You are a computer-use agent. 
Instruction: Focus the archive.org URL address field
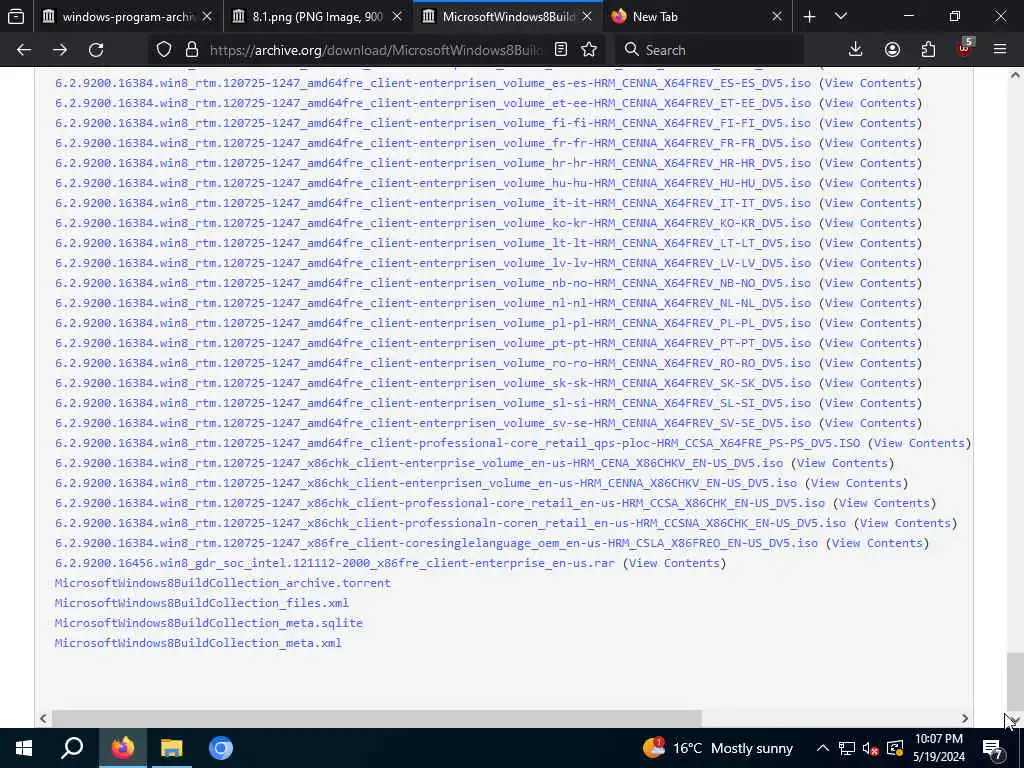coord(376,50)
